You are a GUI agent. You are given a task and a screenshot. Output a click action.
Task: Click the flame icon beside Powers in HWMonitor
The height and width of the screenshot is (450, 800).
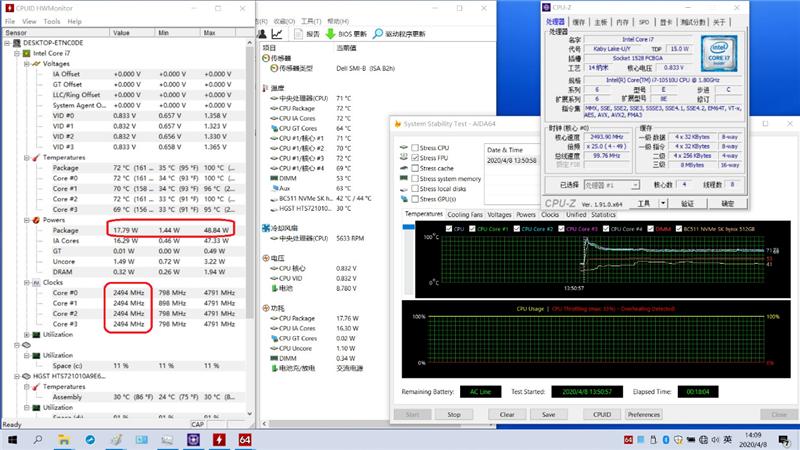(x=34, y=219)
